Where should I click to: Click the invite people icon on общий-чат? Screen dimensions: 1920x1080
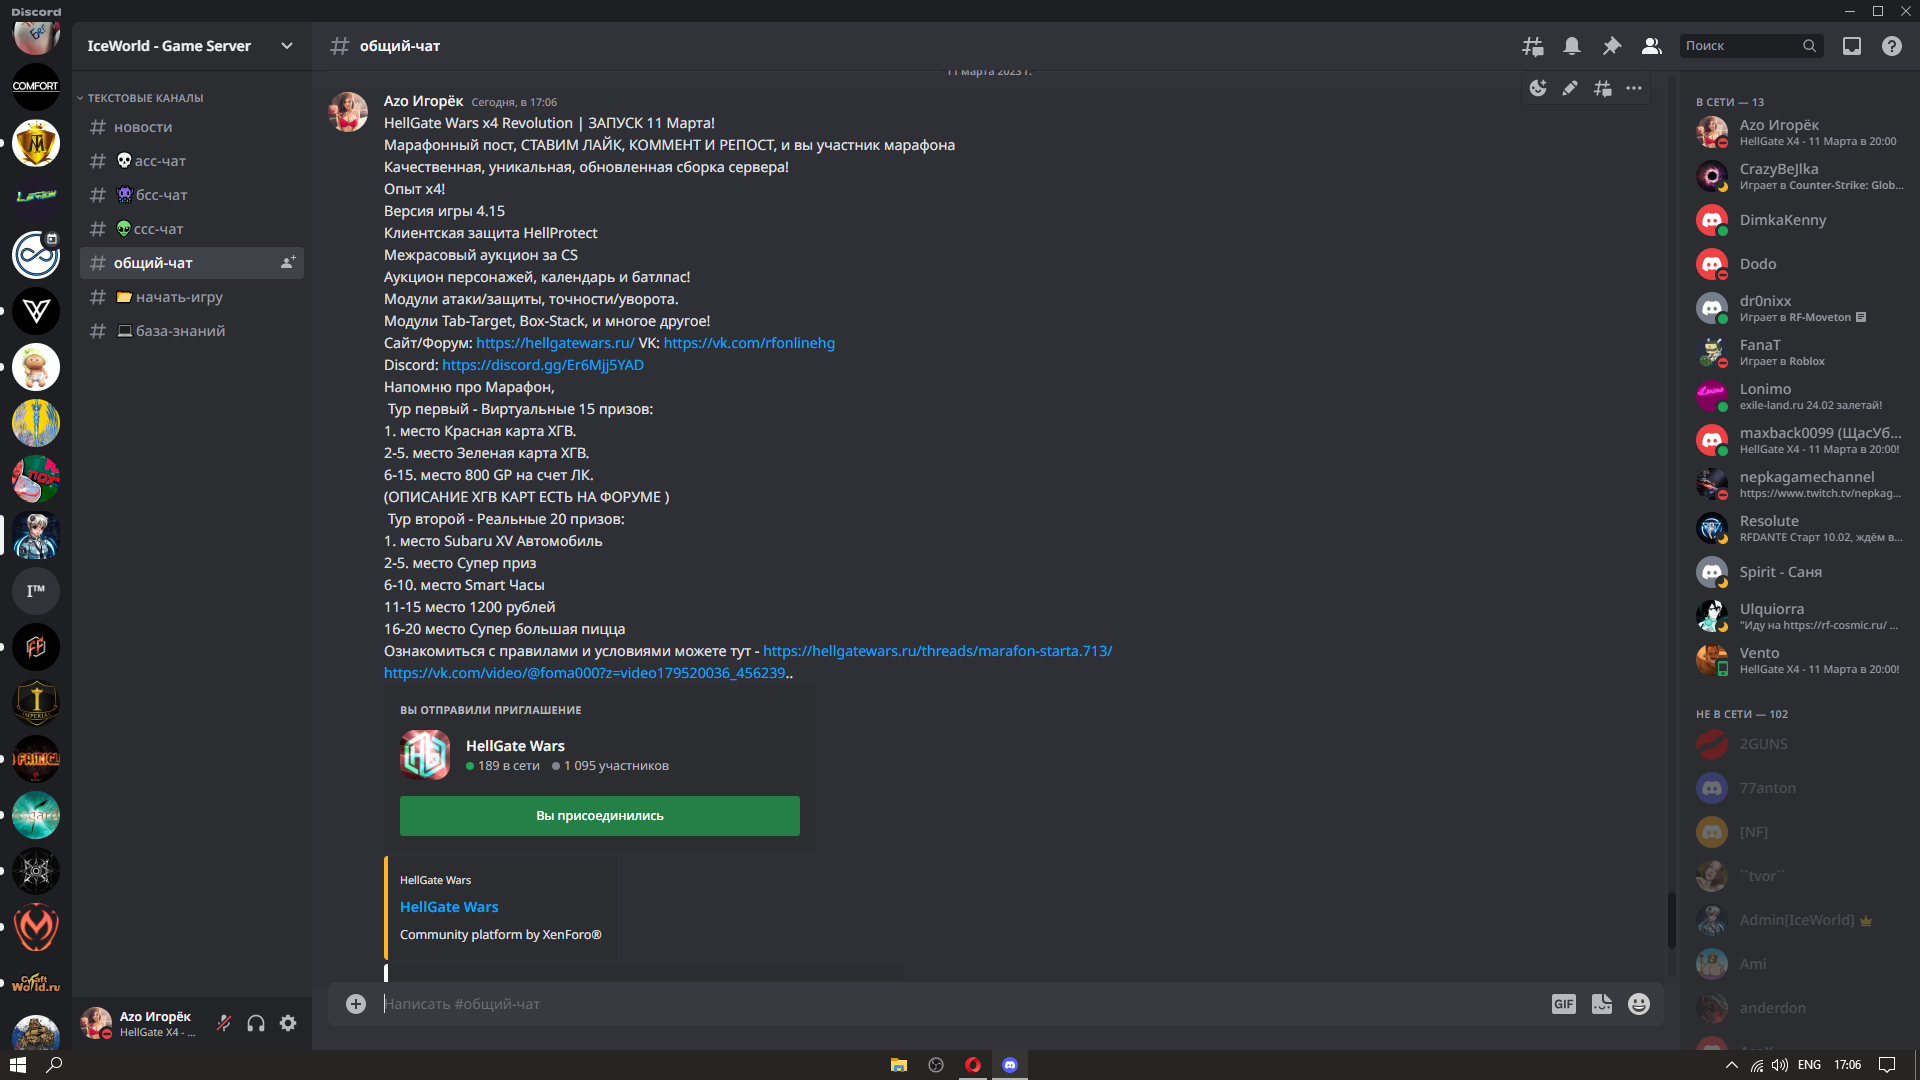pos(288,263)
